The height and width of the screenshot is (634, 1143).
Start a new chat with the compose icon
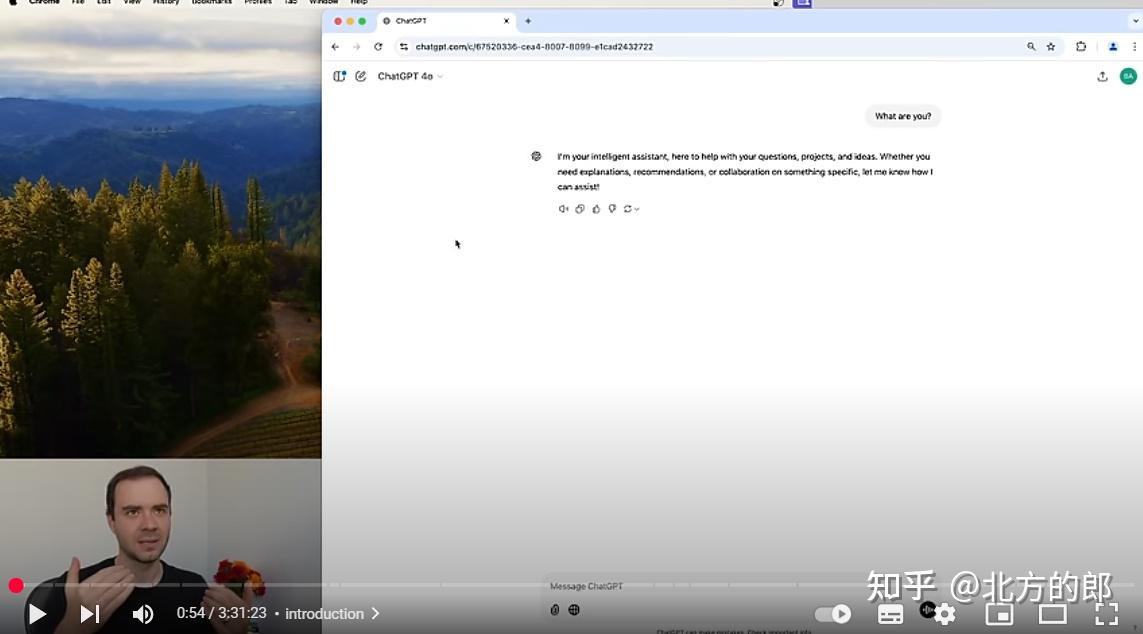click(360, 75)
